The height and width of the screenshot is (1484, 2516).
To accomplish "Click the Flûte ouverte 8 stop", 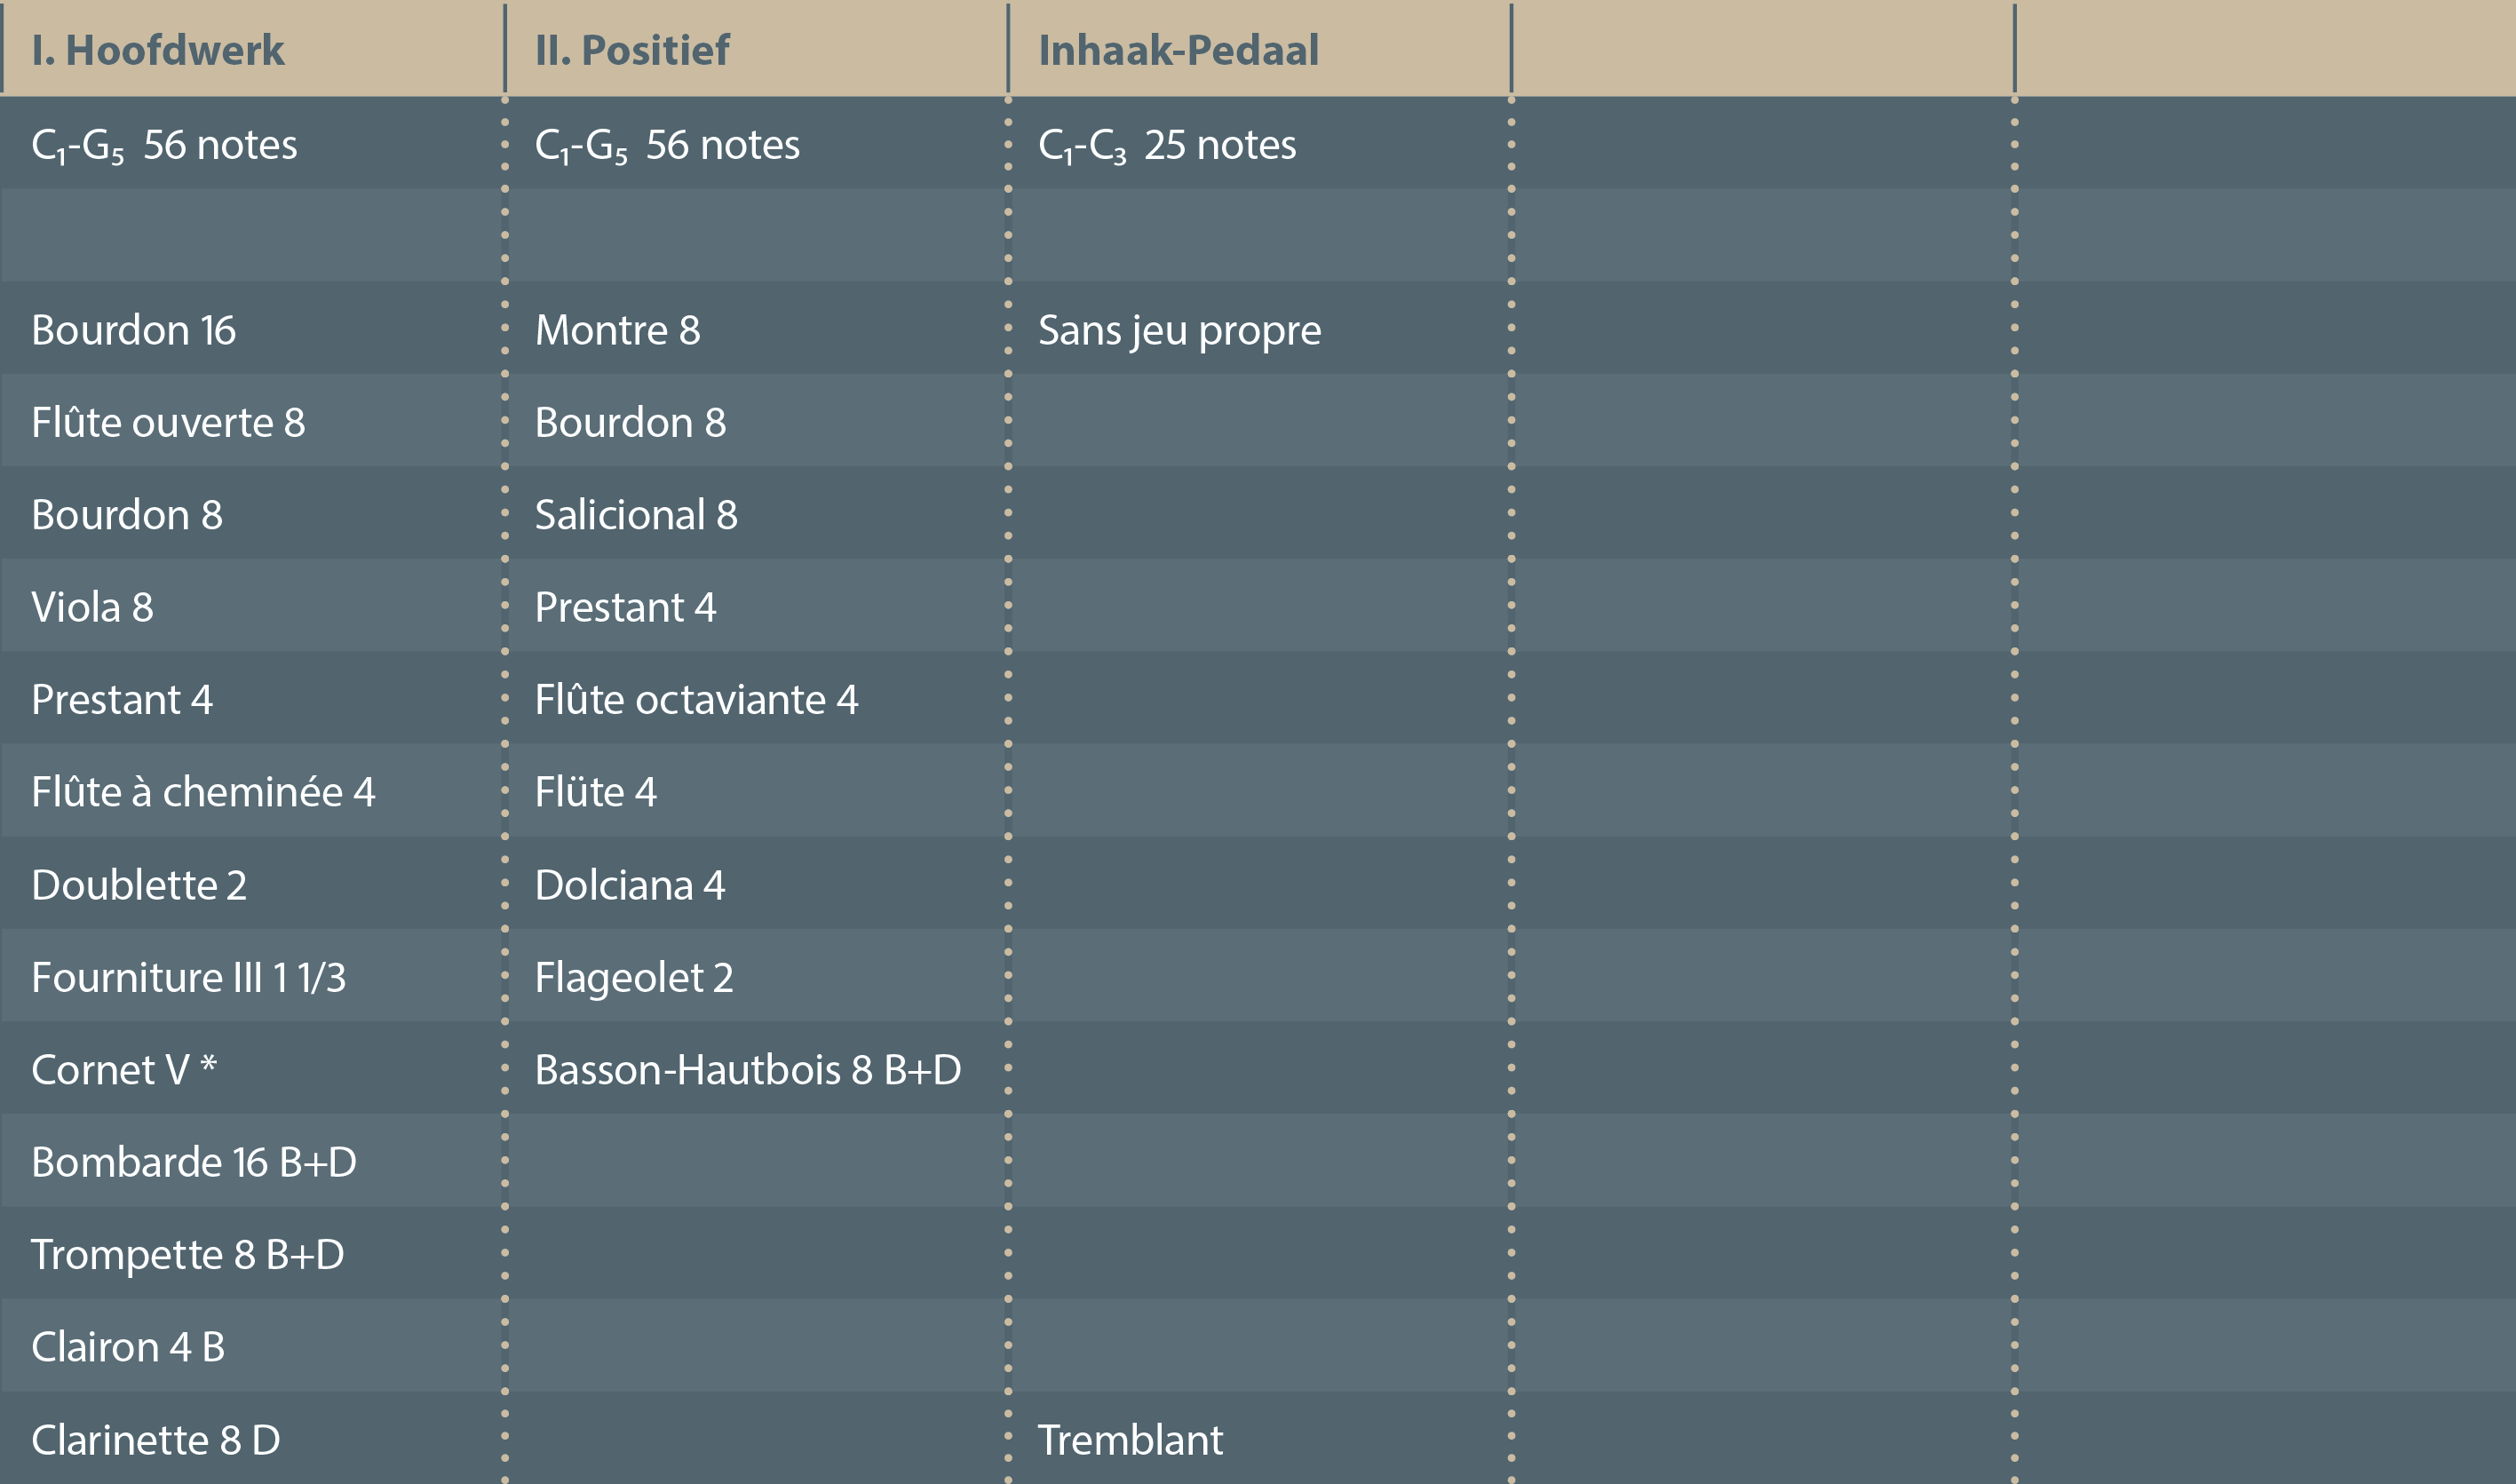I will coord(168,422).
